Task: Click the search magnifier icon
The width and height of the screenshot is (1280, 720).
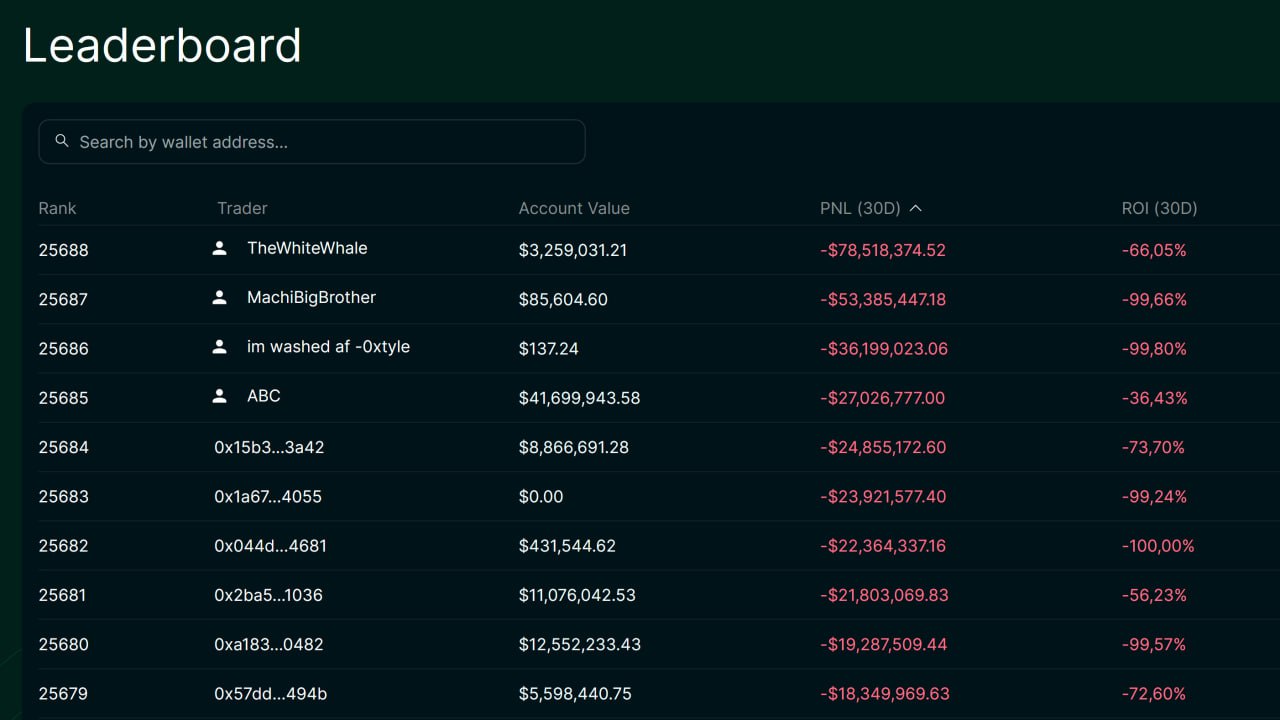Action: click(62, 141)
